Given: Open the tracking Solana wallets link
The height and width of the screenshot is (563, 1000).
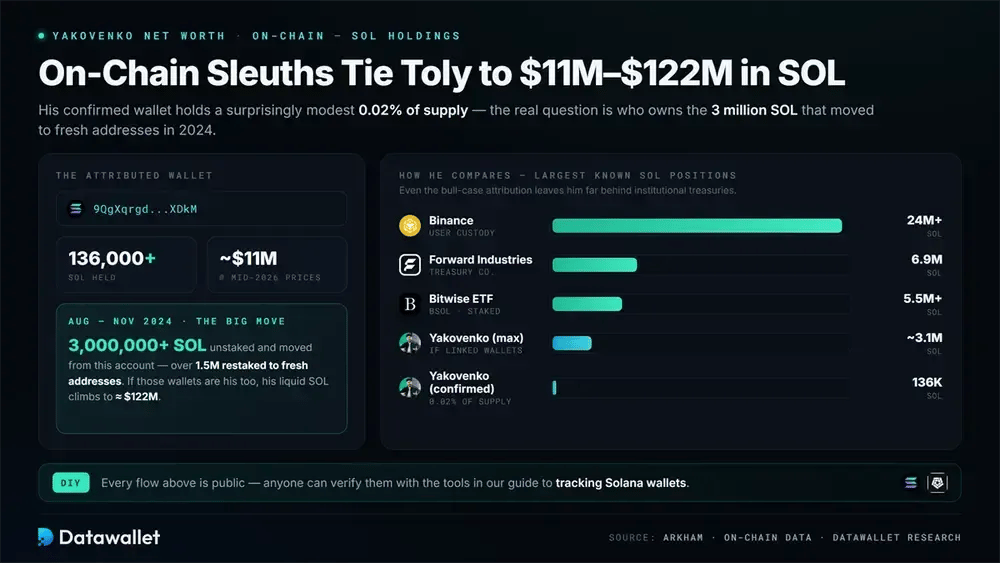Looking at the screenshot, I should click(x=621, y=483).
